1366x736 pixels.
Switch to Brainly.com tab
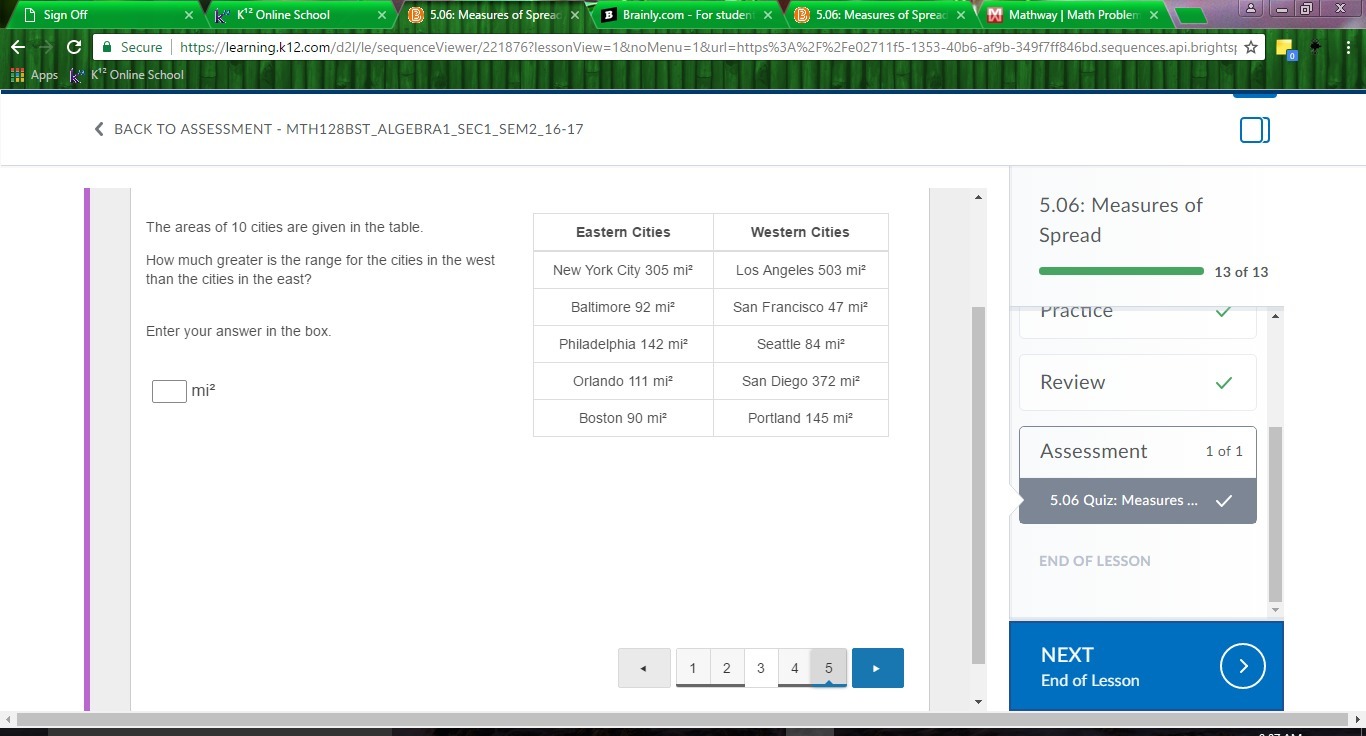coord(685,15)
